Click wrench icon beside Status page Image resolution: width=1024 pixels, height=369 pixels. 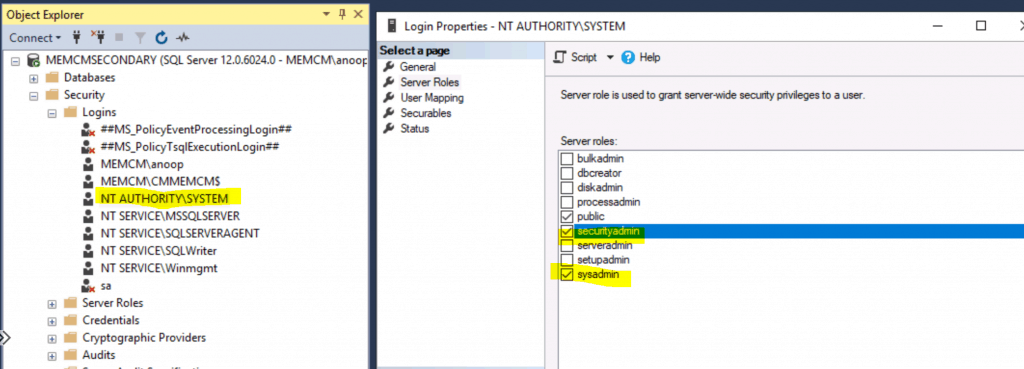(x=389, y=129)
